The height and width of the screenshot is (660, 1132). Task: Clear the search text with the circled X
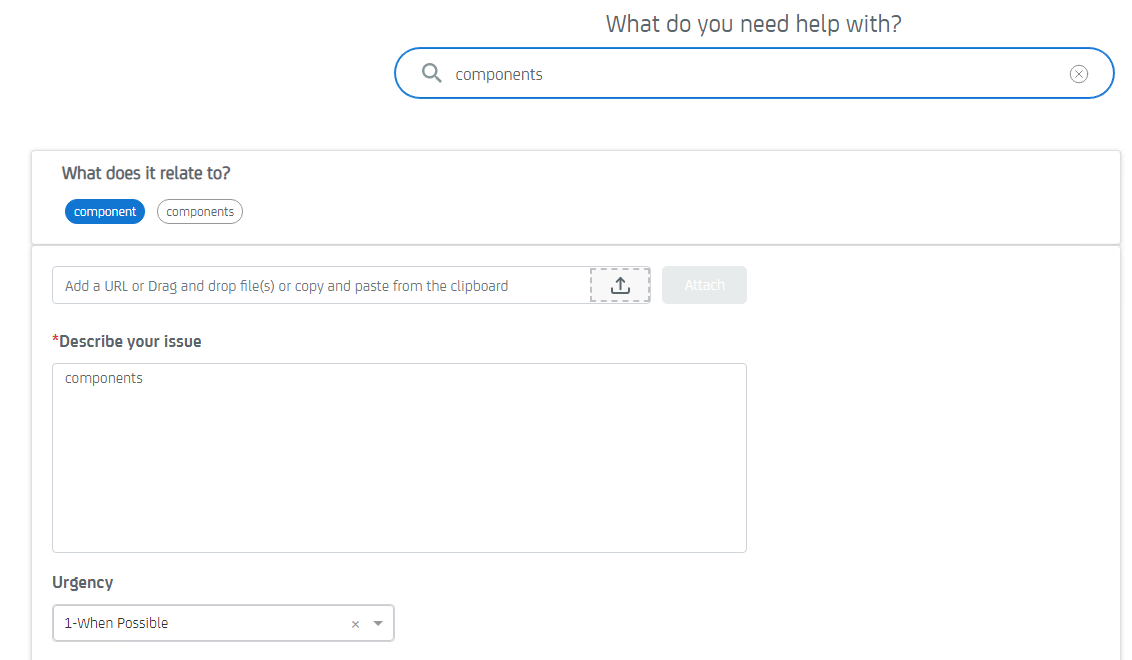coord(1079,74)
